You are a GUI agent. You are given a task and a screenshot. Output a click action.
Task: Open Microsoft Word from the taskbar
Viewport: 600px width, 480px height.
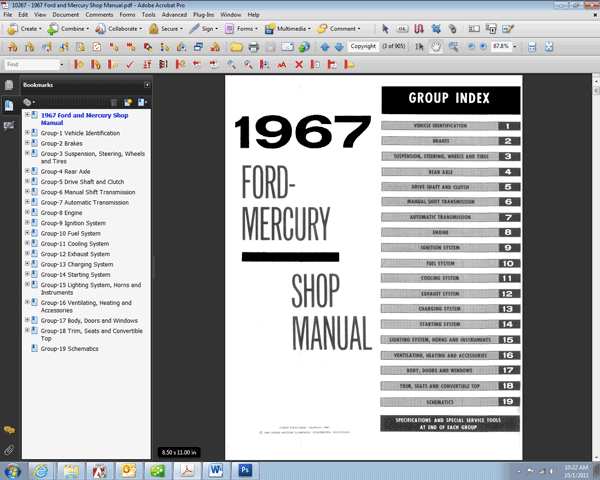(x=216, y=470)
